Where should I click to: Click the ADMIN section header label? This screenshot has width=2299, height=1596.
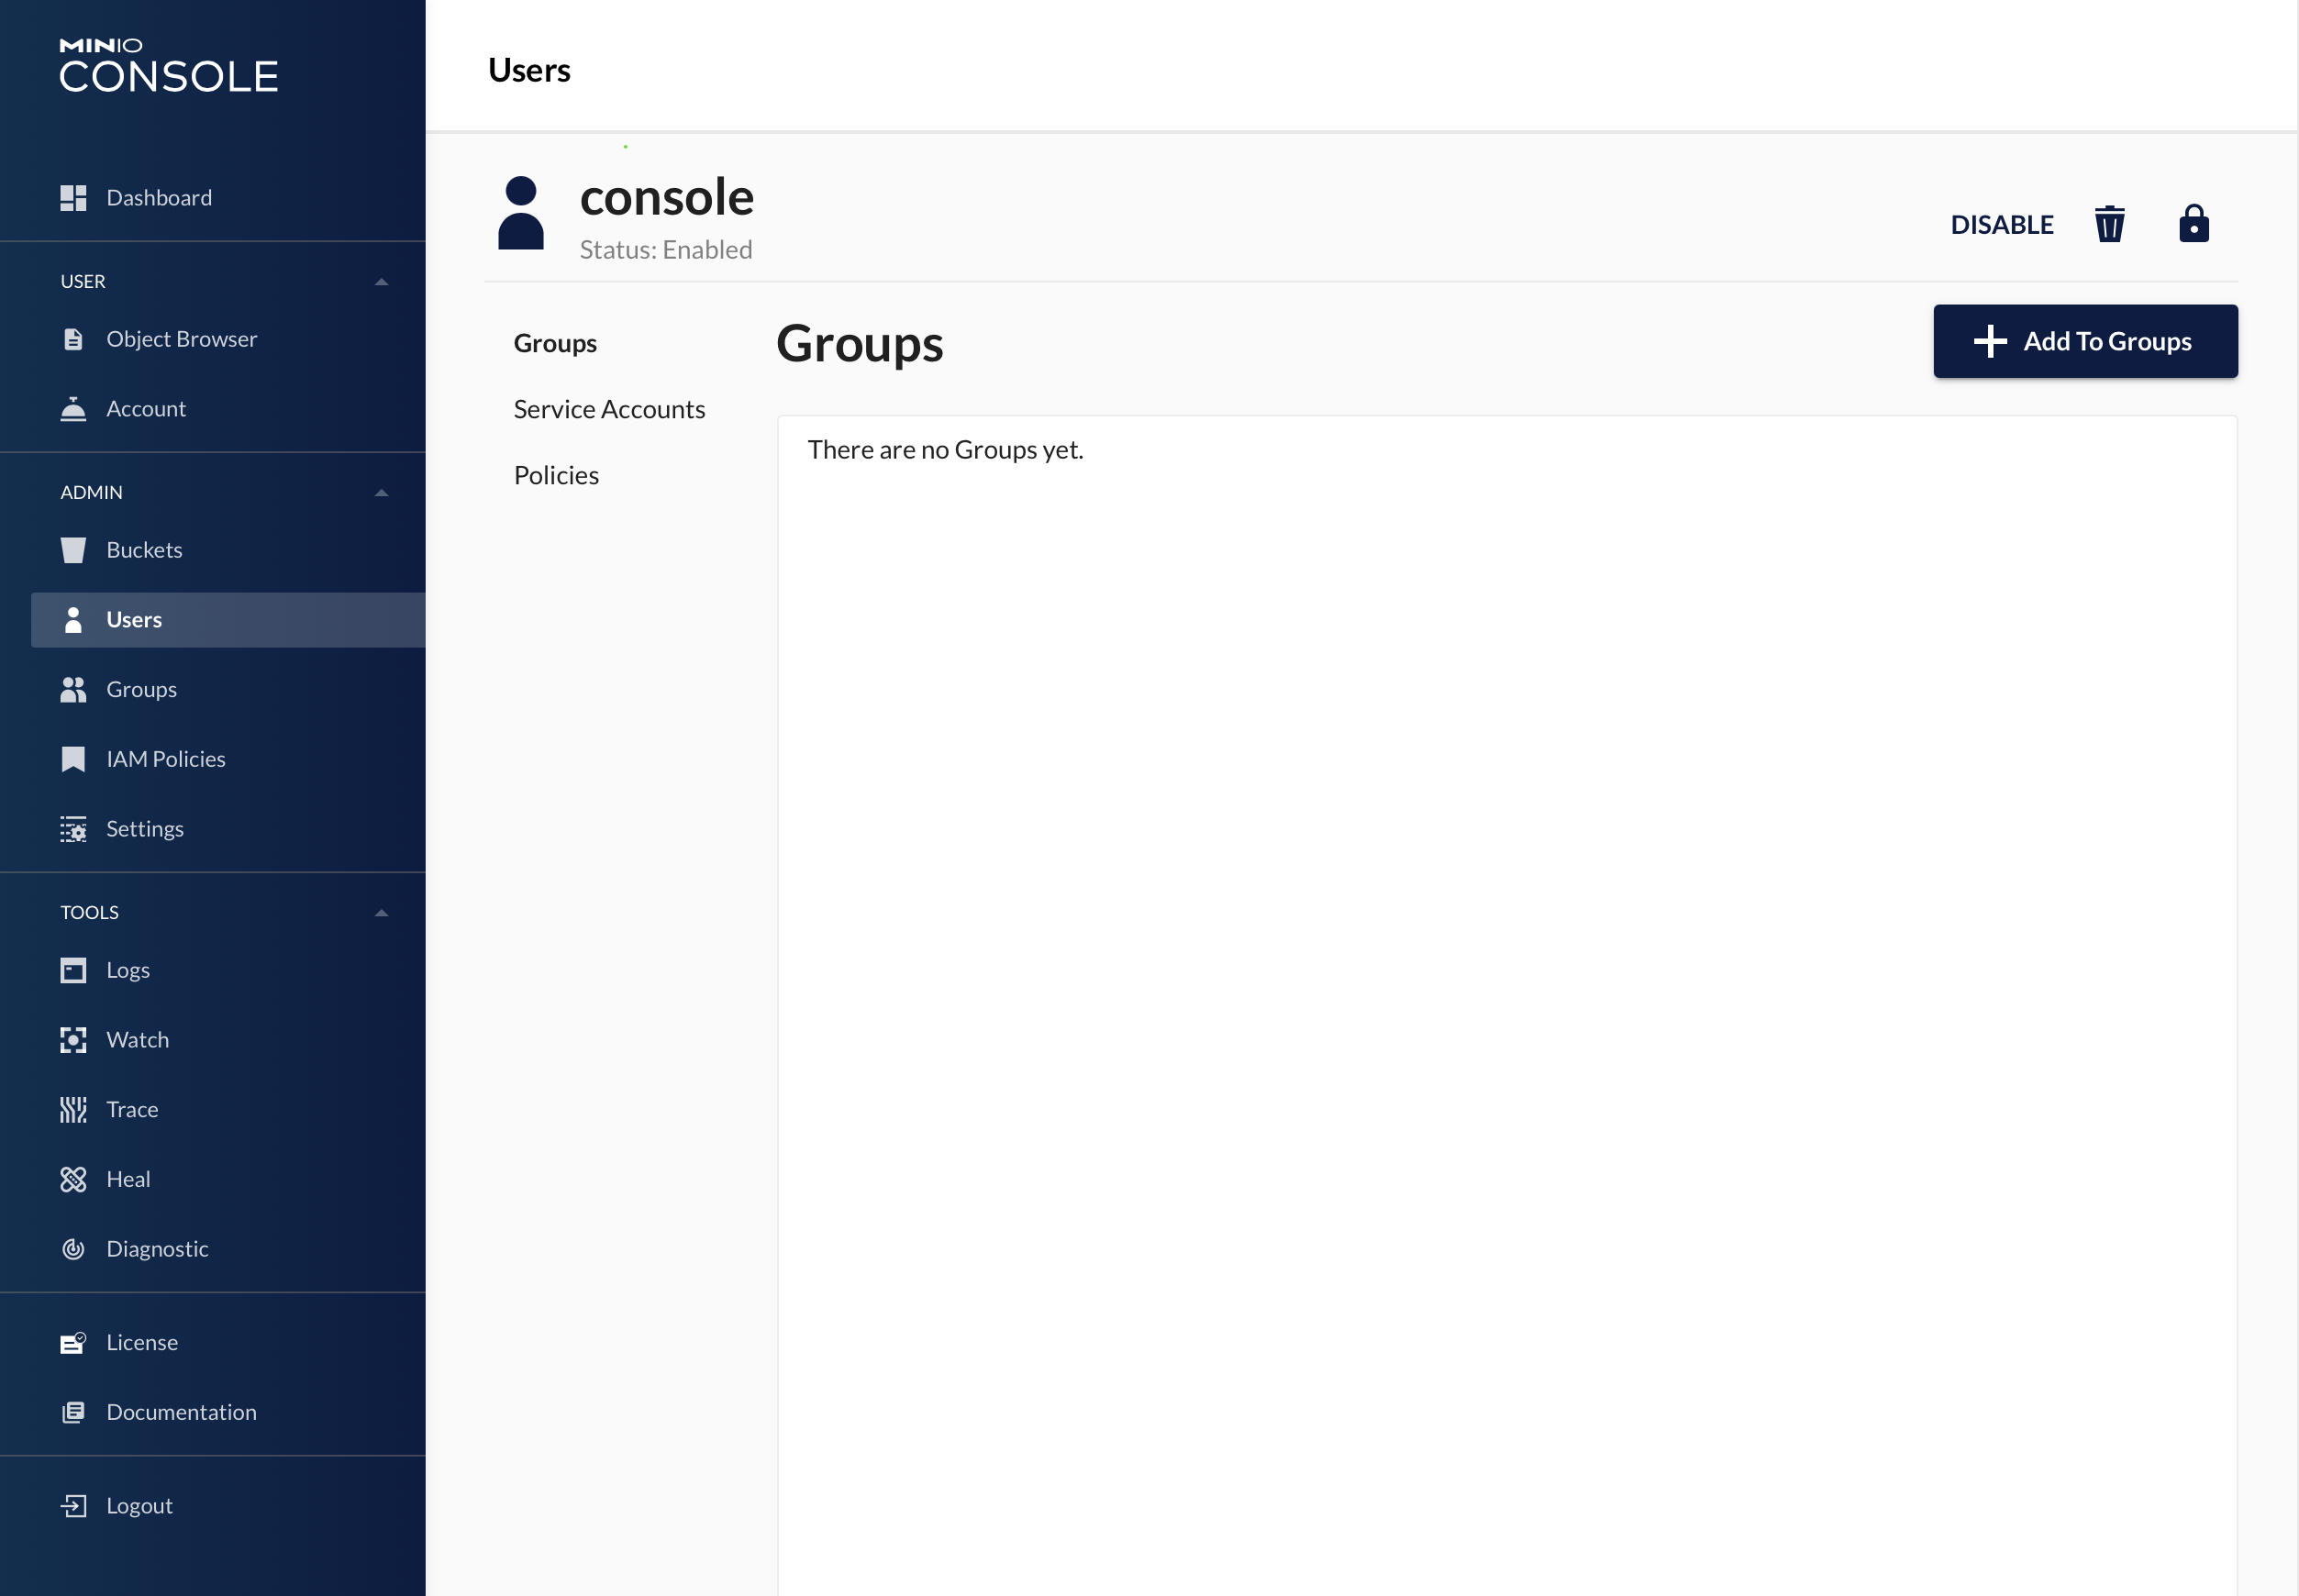[91, 493]
